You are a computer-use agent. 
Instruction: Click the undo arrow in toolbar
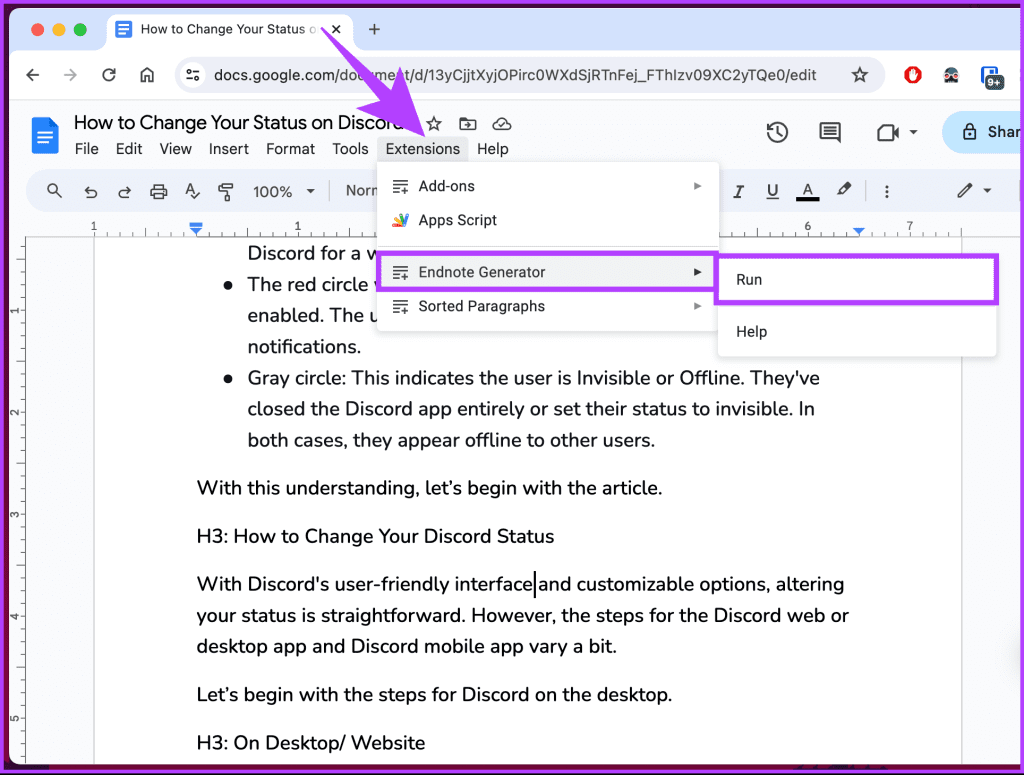(91, 191)
